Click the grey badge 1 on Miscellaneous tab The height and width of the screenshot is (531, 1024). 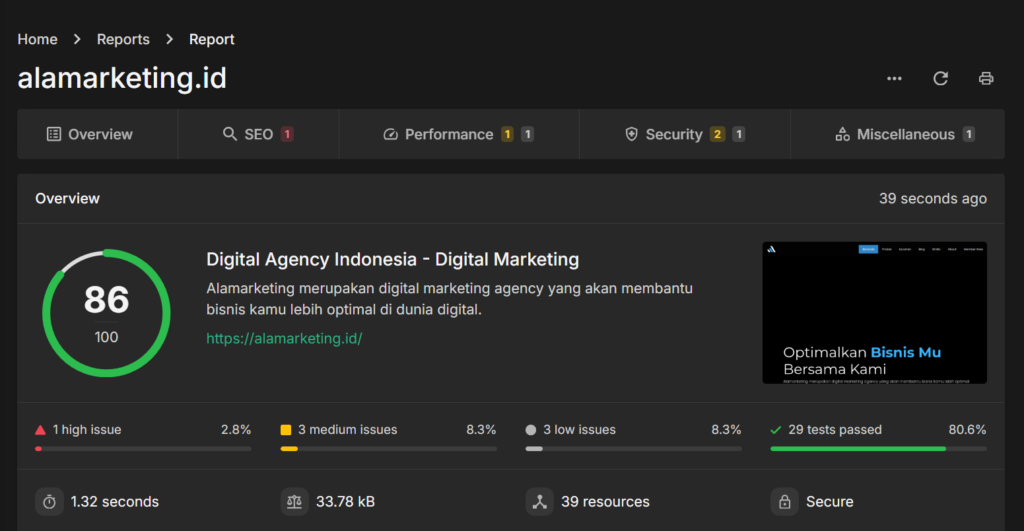tap(968, 134)
